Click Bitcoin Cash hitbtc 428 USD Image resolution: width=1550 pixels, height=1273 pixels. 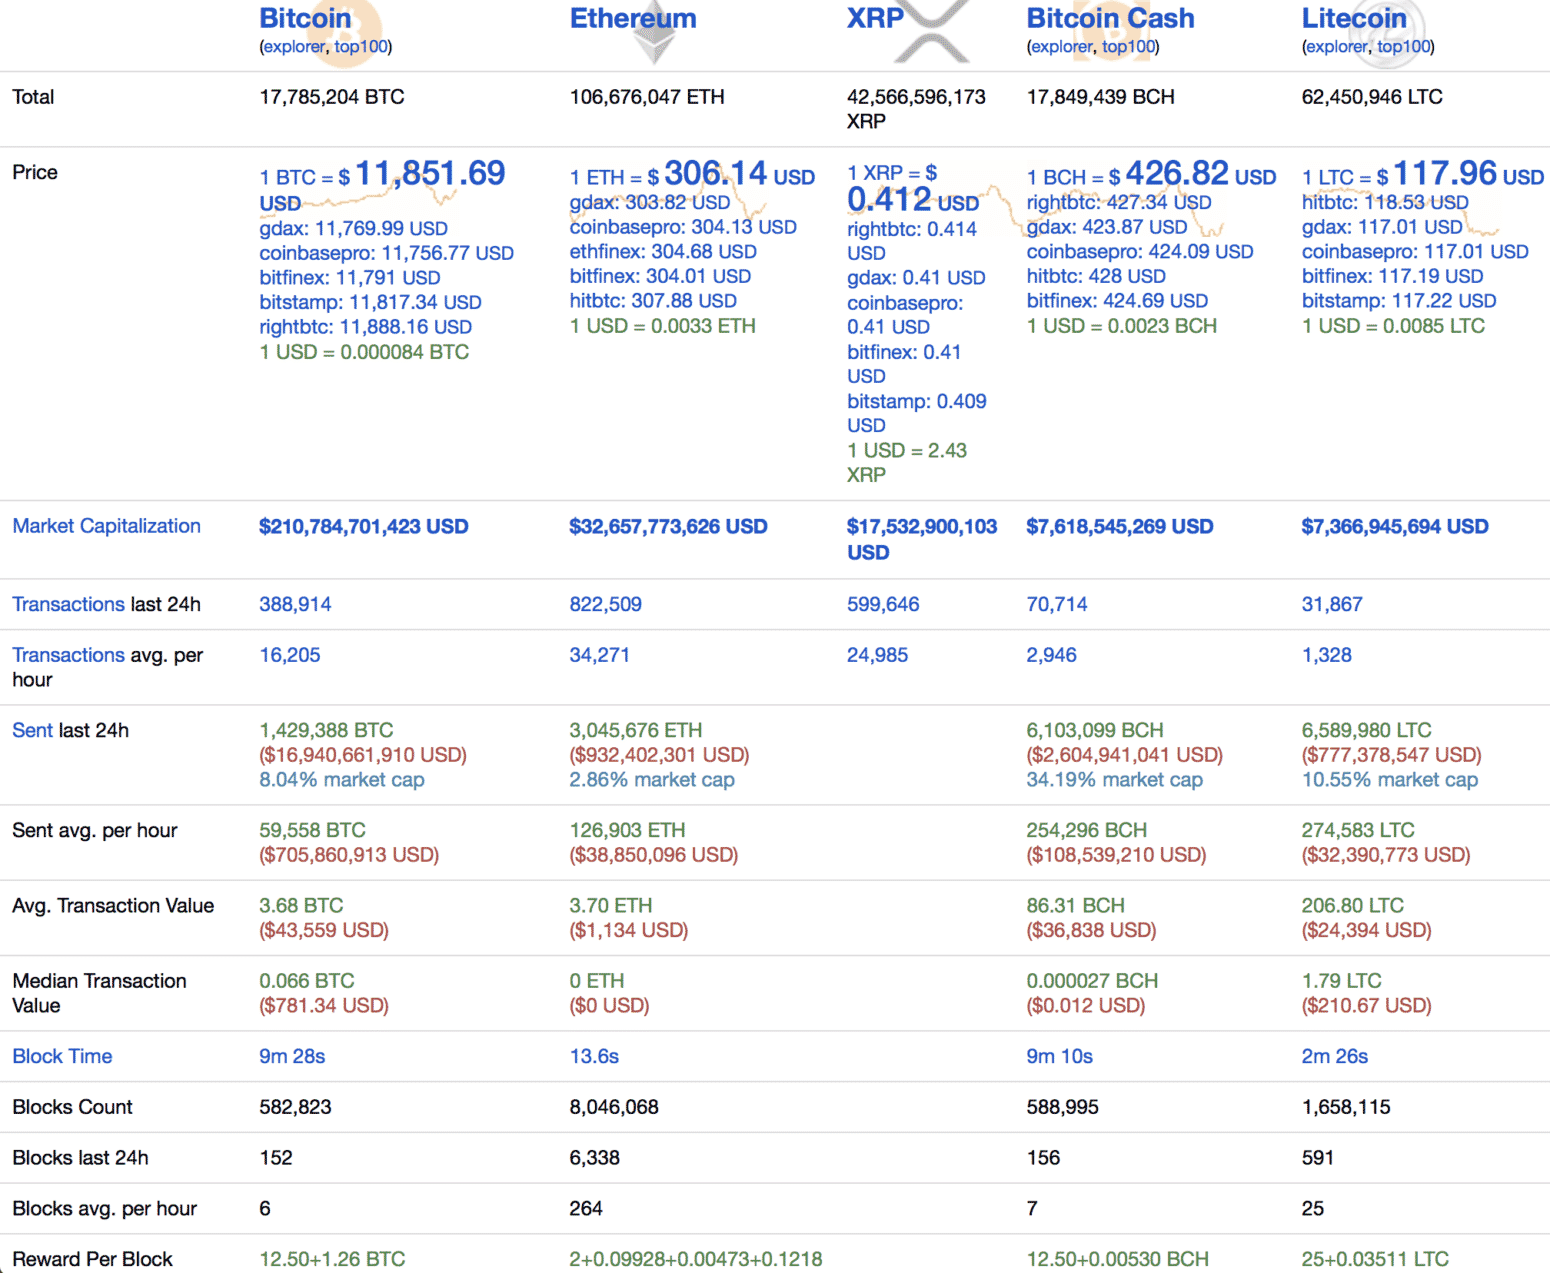click(1096, 276)
